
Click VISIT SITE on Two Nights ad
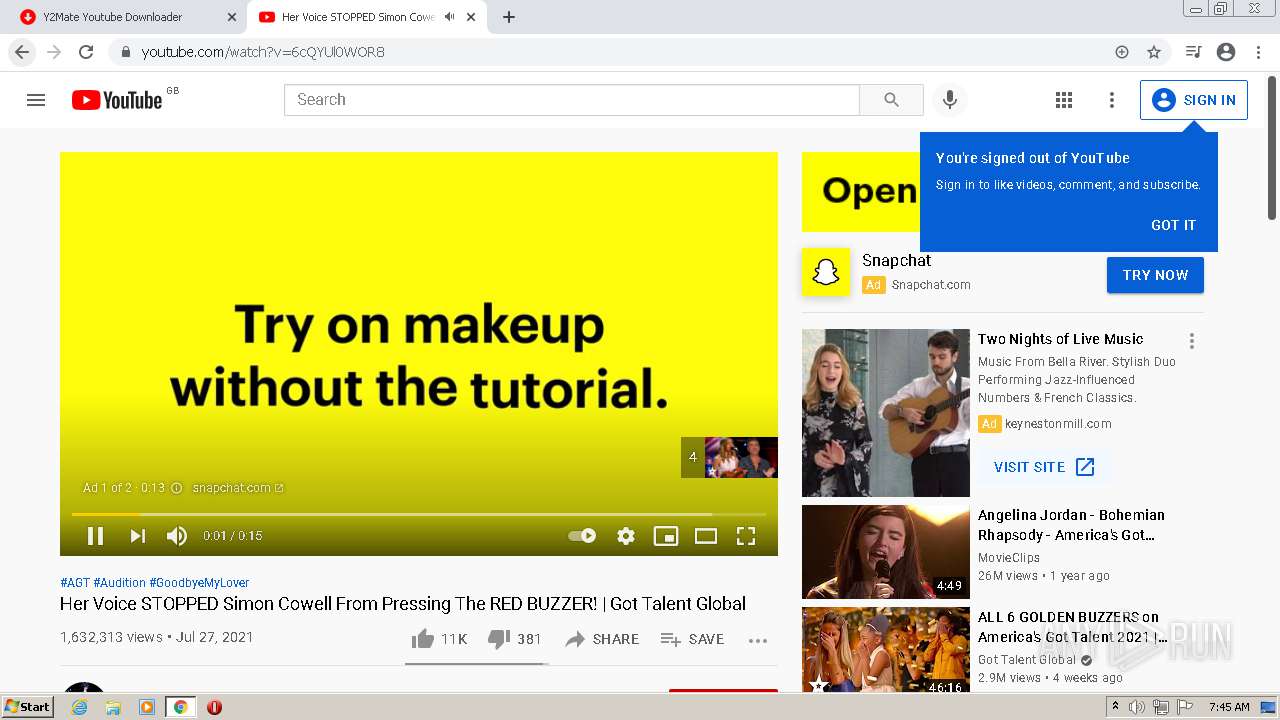(1044, 467)
